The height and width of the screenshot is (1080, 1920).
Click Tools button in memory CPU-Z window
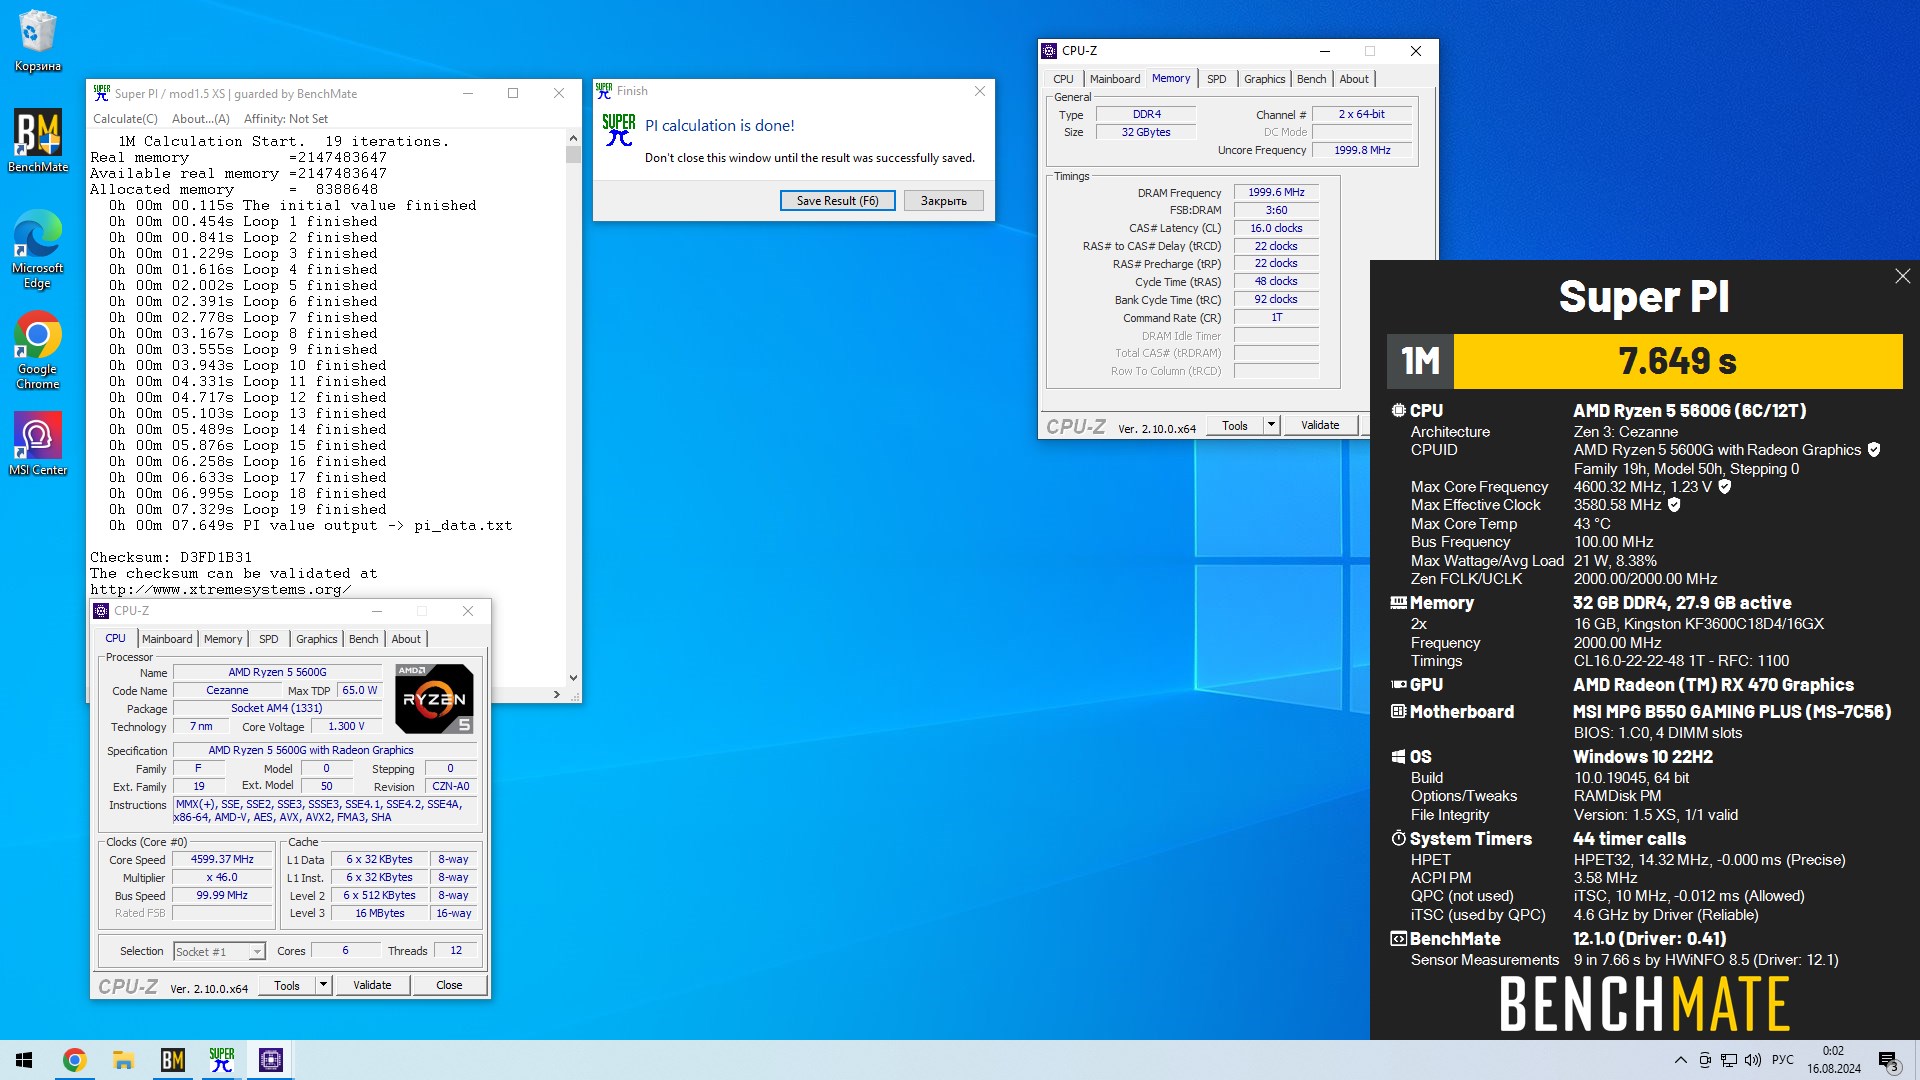tap(1235, 425)
